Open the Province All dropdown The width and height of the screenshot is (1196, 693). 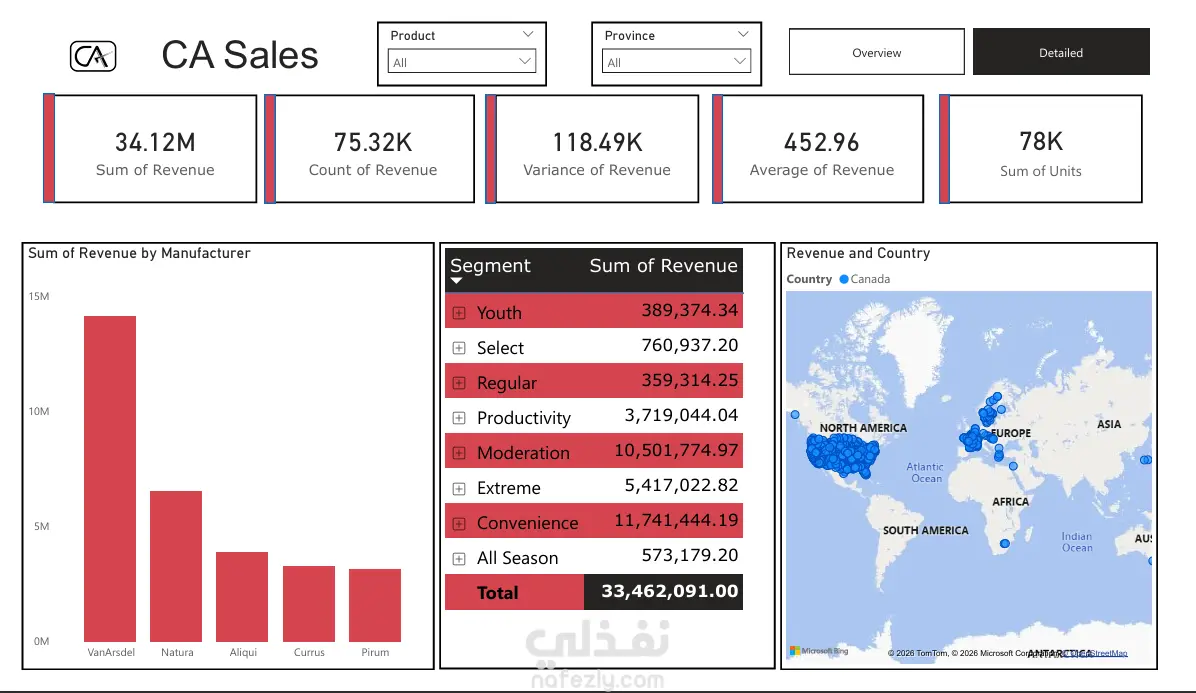pyautogui.click(x=676, y=62)
